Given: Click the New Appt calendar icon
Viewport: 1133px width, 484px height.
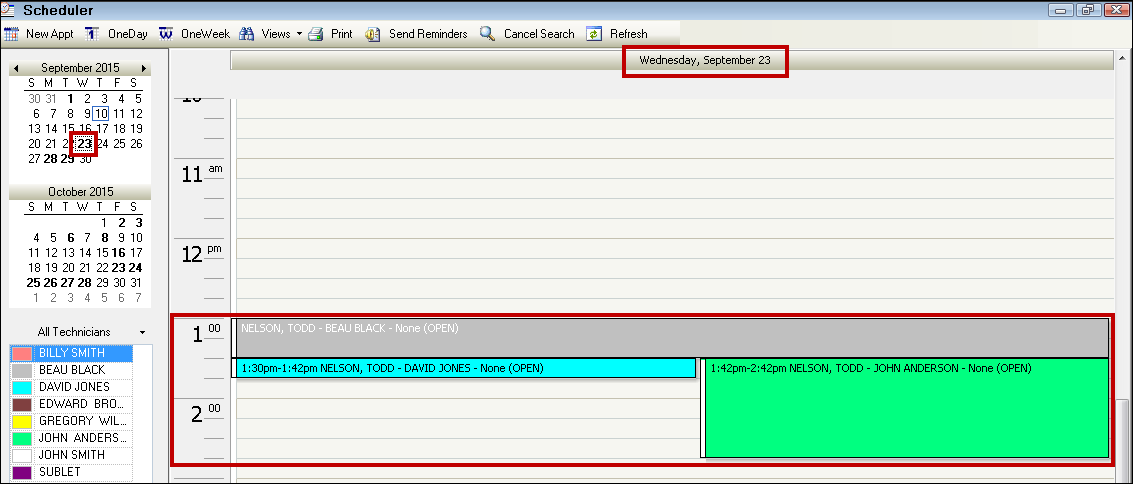Looking at the screenshot, I should (x=12, y=34).
